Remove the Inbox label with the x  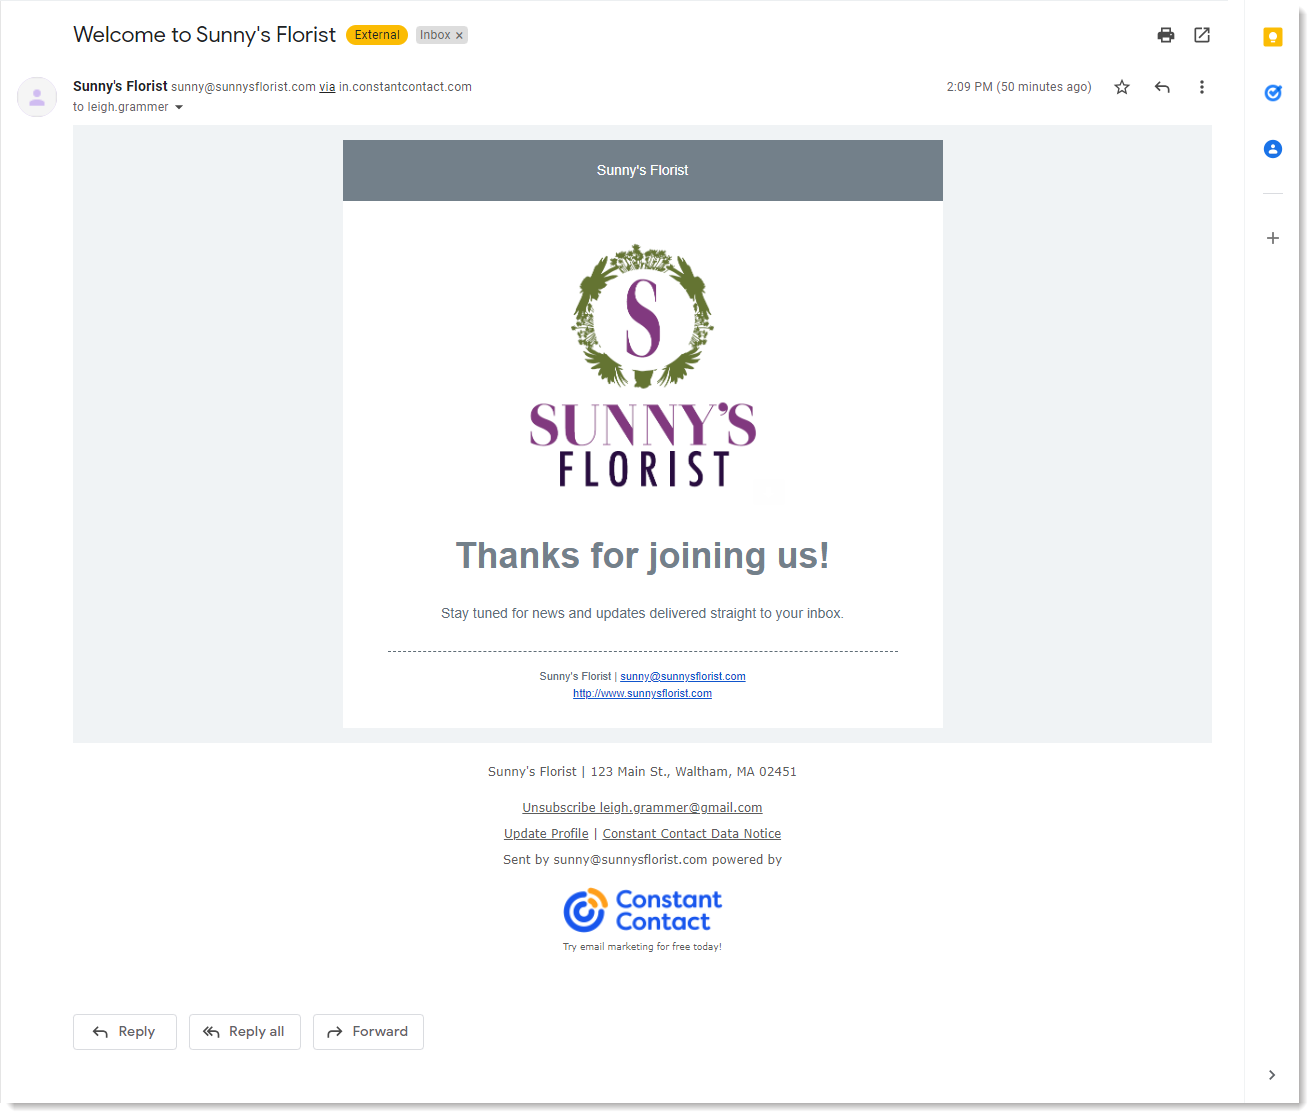coord(459,35)
